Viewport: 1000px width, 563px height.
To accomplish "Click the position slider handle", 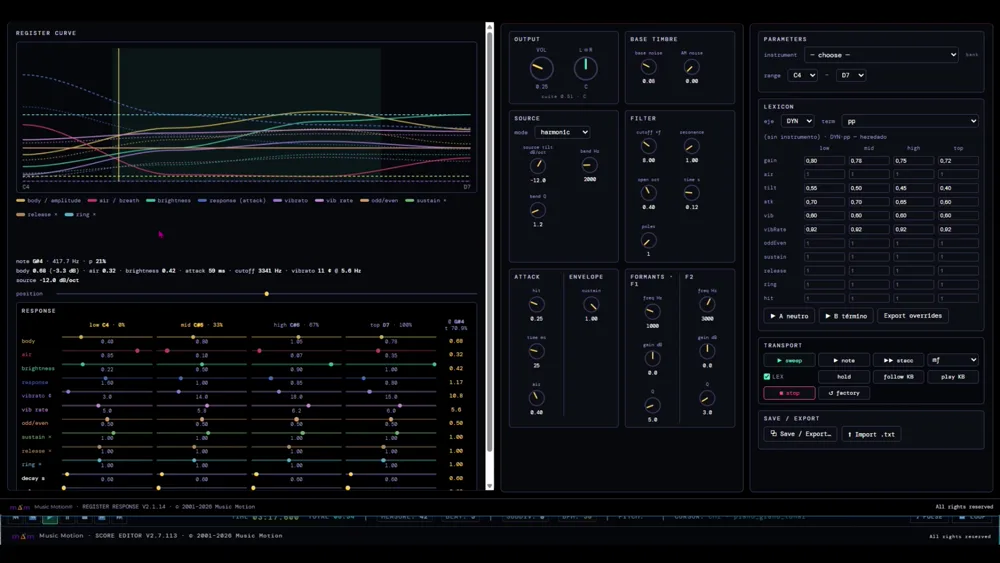I will 267,294.
